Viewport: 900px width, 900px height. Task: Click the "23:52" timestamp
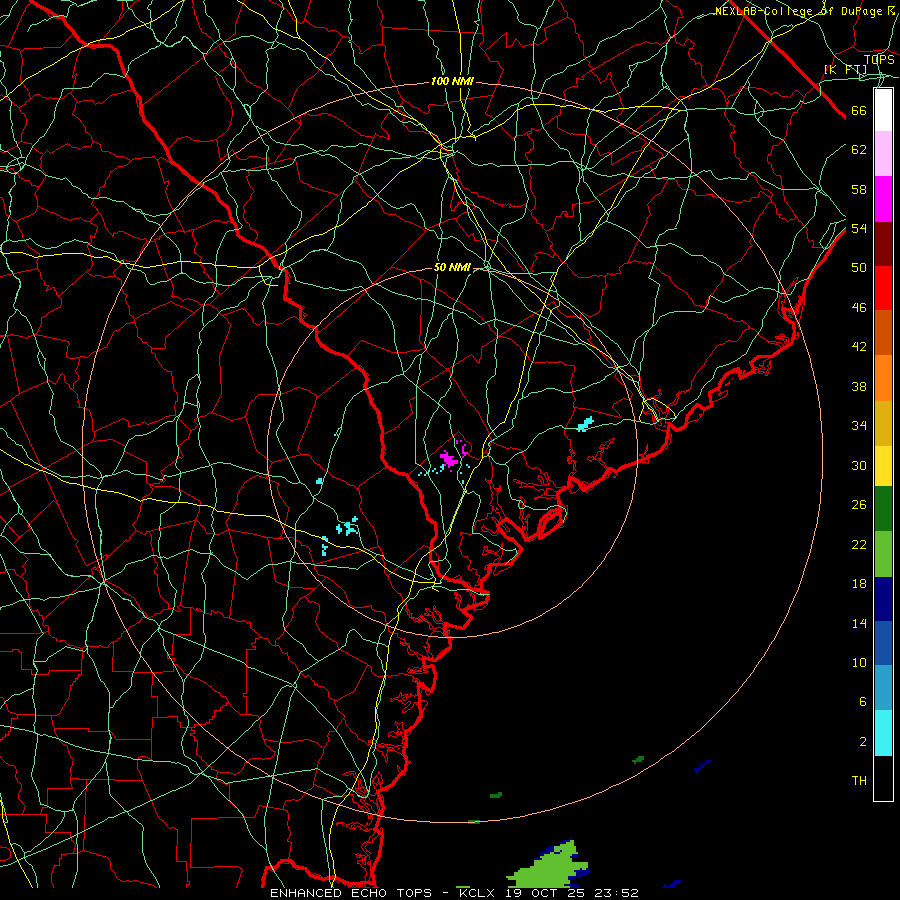[616, 893]
